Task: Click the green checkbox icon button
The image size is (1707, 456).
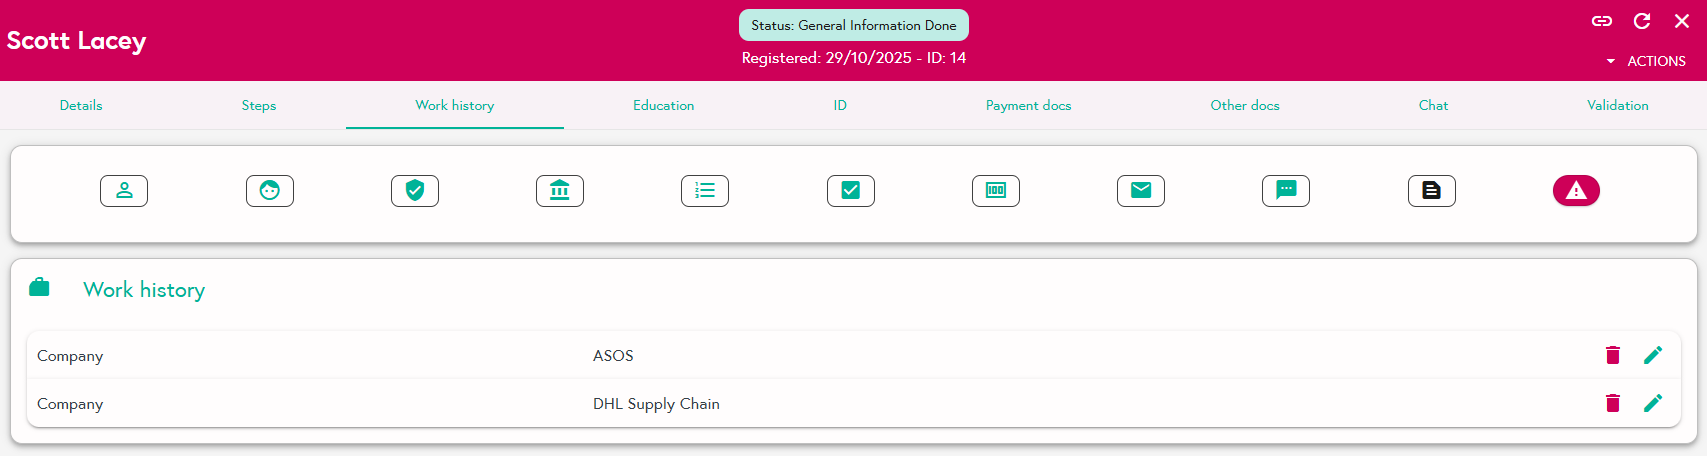Action: (x=851, y=190)
